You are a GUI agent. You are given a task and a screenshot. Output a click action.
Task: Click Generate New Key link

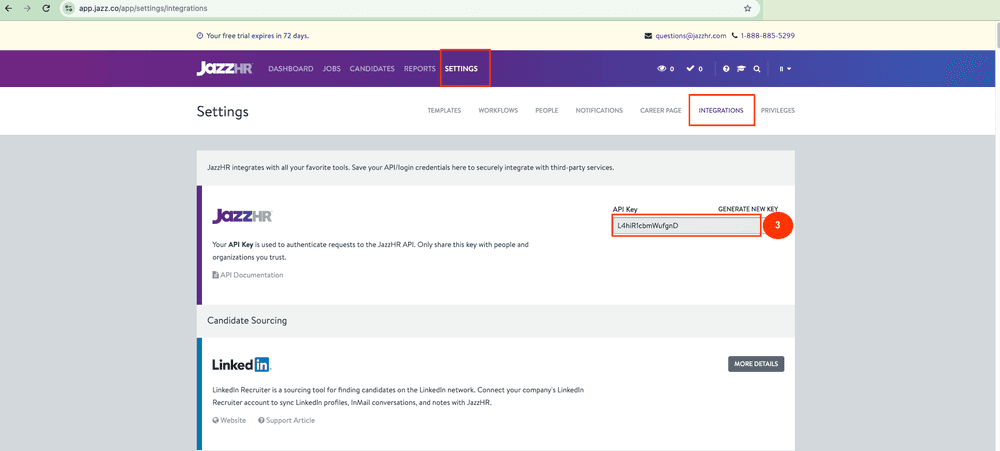[748, 209]
